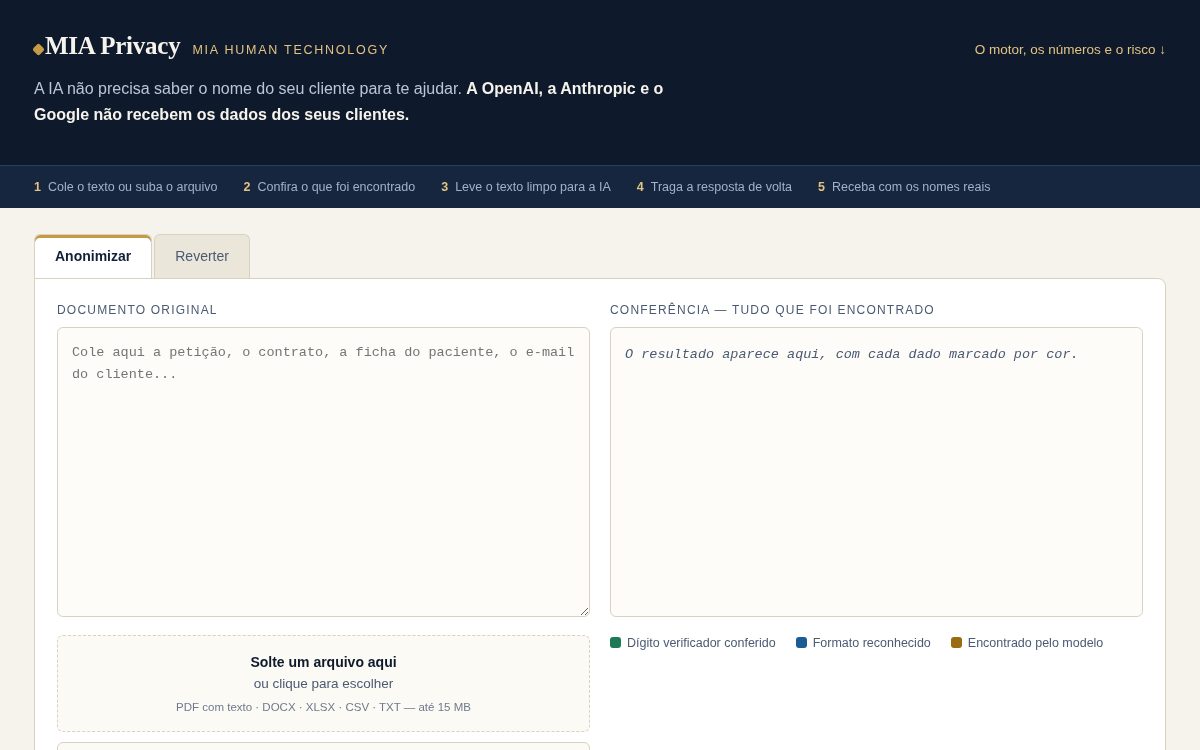Screen dimensions: 1200x750
Task: Grab the text area resize handle corner
Action: tap(584, 611)
